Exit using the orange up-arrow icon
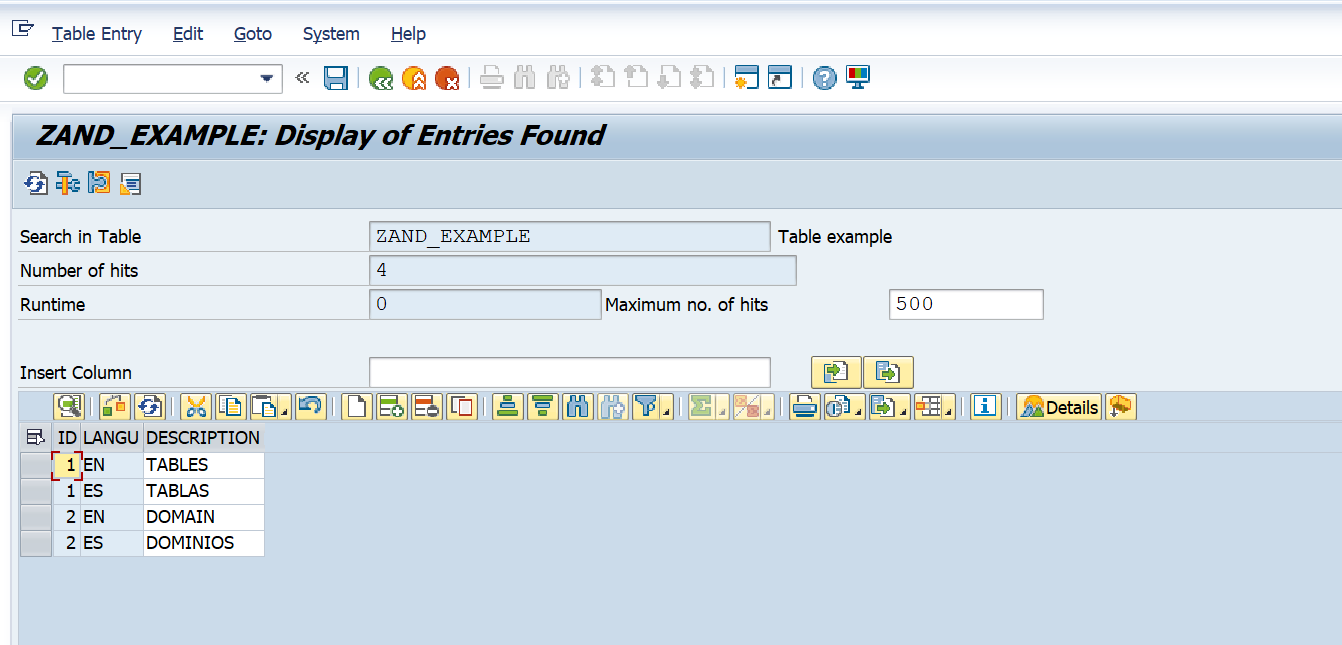 pos(414,78)
